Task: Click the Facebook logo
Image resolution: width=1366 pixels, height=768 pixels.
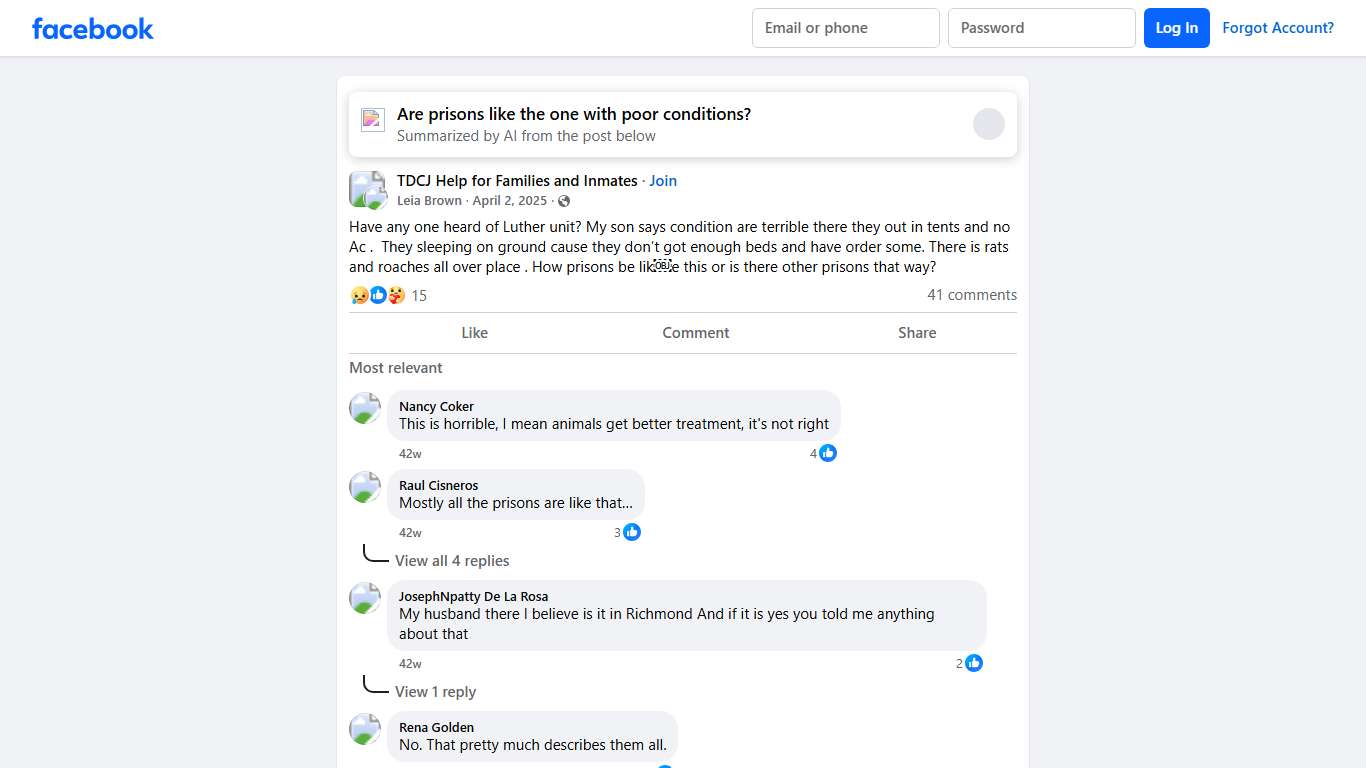Action: [x=93, y=28]
